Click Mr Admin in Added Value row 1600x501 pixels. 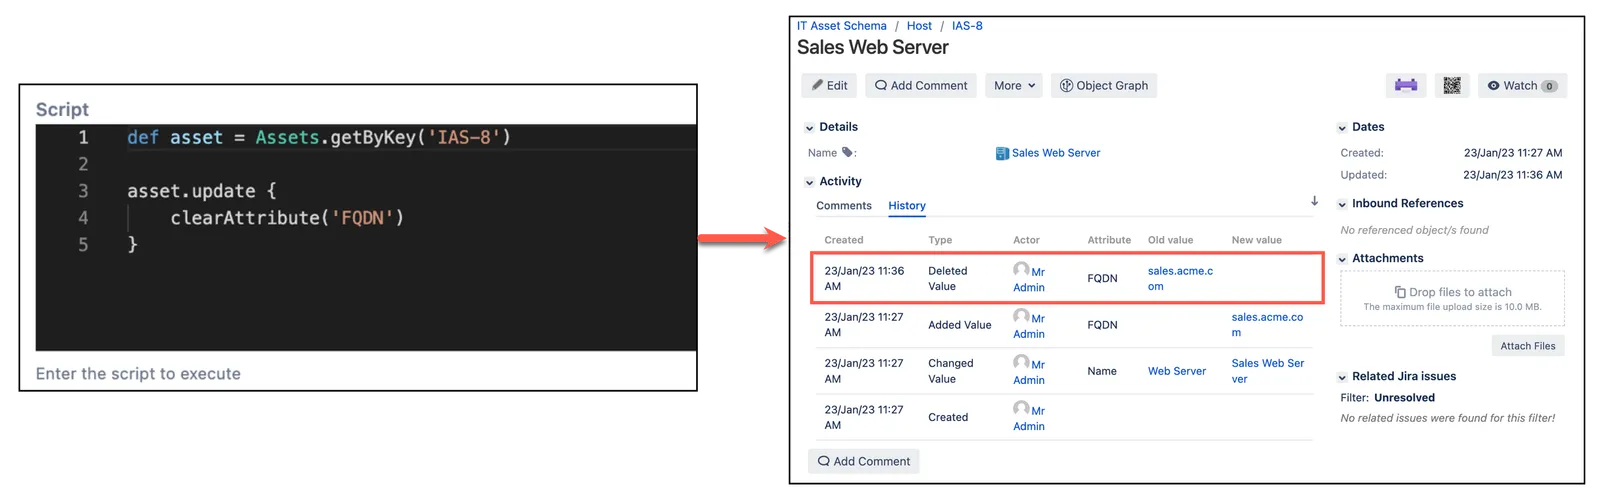[1029, 325]
